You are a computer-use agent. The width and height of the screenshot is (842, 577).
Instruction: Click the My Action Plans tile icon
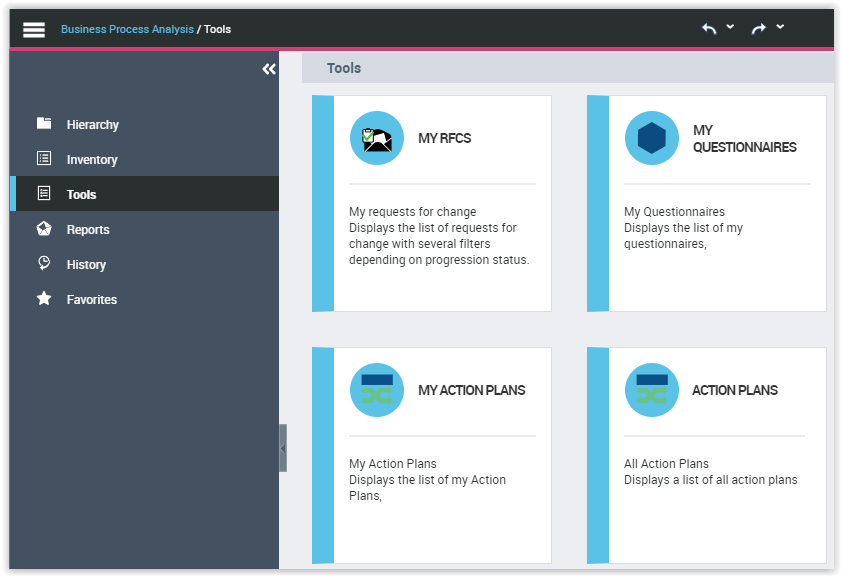[x=377, y=390]
